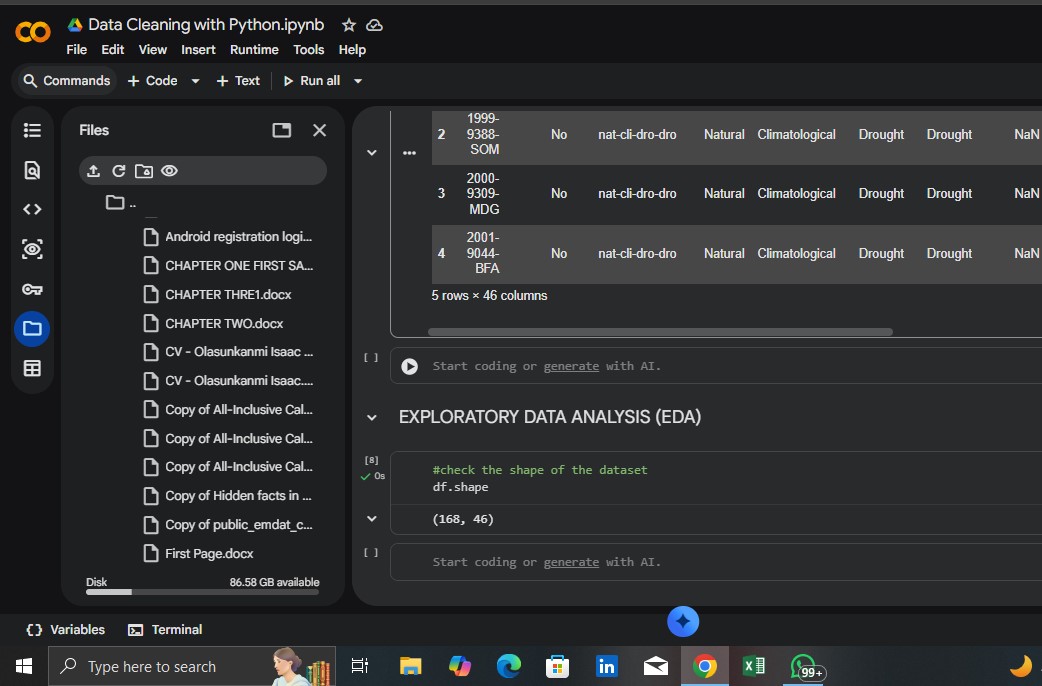Open the Commands search palette

(66, 81)
